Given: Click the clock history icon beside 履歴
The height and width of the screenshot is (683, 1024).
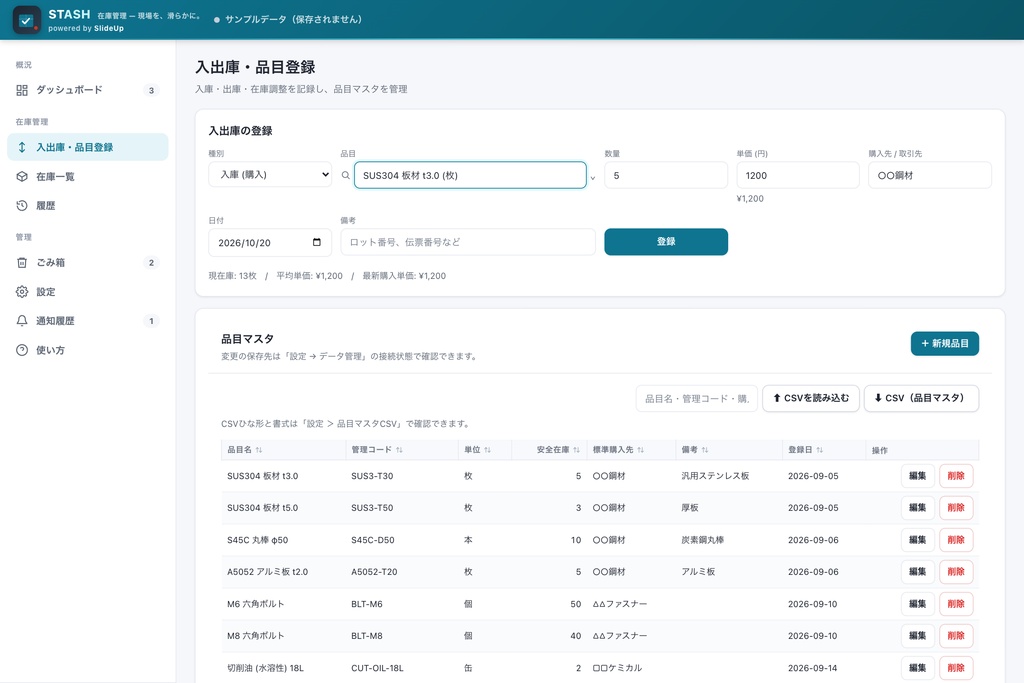Looking at the screenshot, I should tap(22, 206).
